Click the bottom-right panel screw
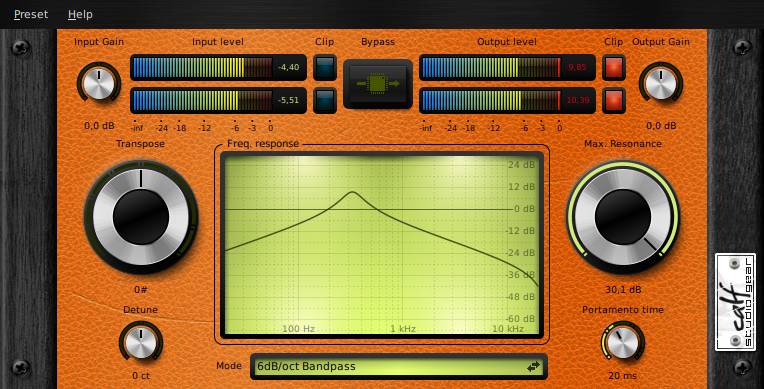Viewport: 764px width, 389px height. 742,367
